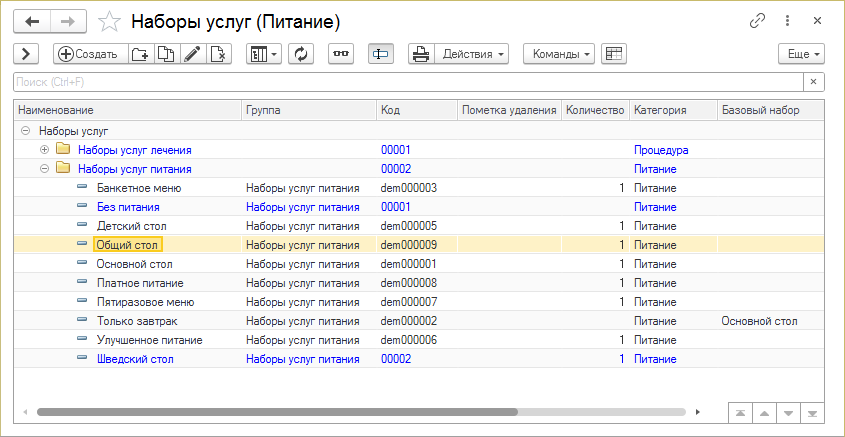Click the copy item icon in toolbar
This screenshot has height=437, width=845.
(167, 54)
